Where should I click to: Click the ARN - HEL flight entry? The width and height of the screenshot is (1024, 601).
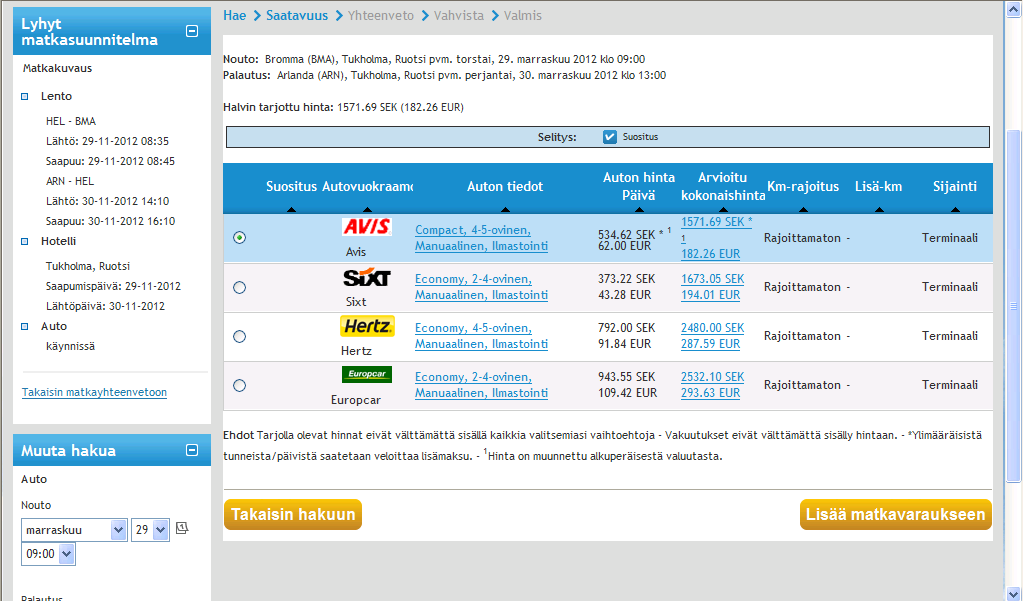pyautogui.click(x=70, y=182)
